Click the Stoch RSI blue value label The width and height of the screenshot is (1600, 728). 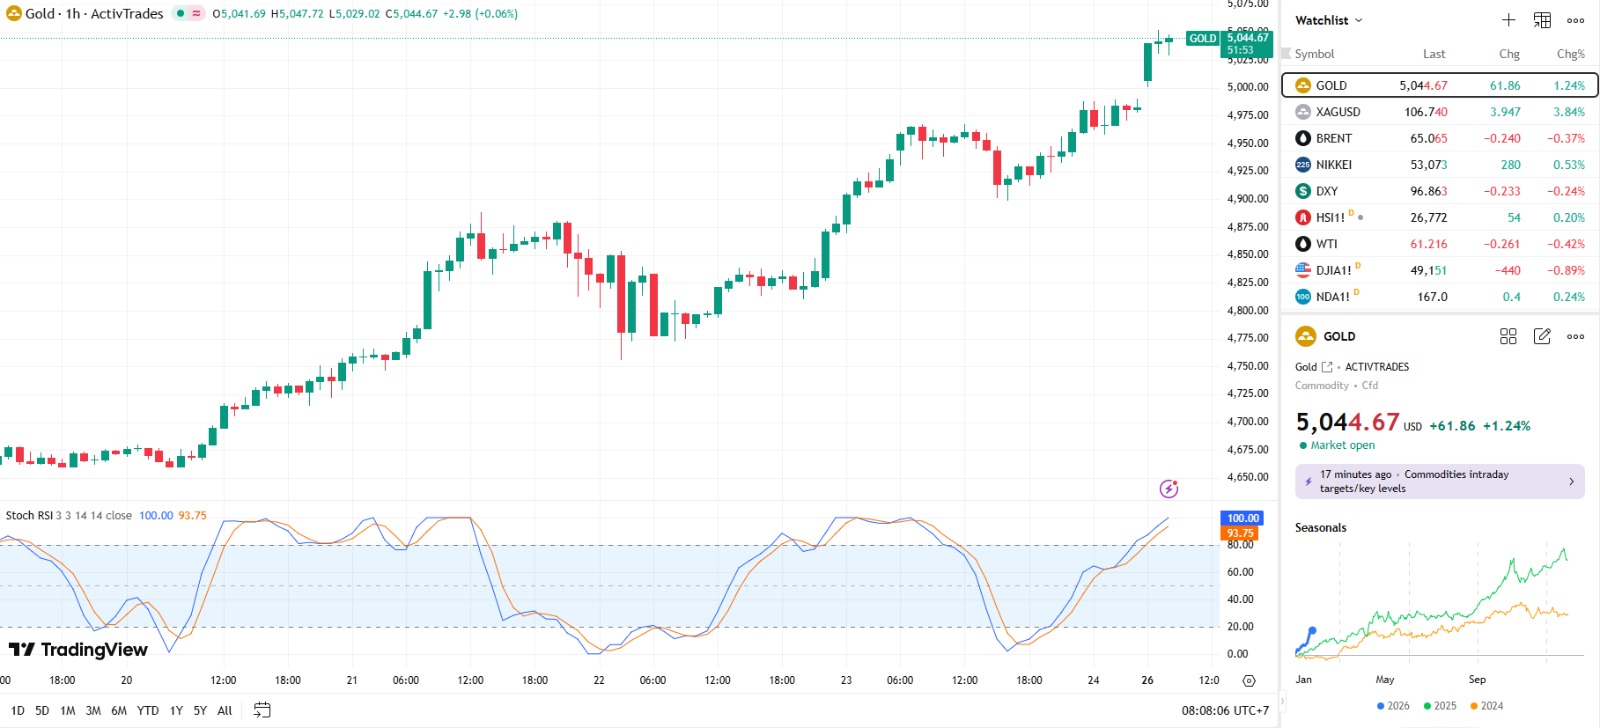tap(155, 516)
